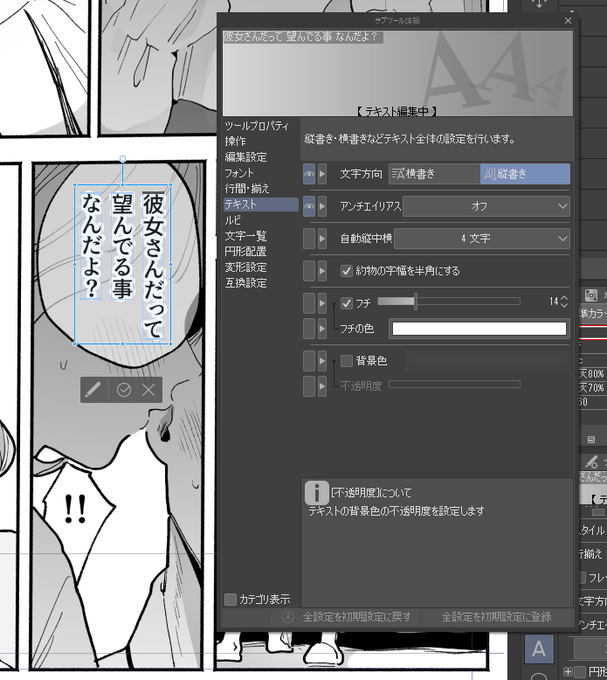Uncheck 約物の字幅を半角にする checkbox
Viewport: 607px width, 680px height.
tap(346, 271)
